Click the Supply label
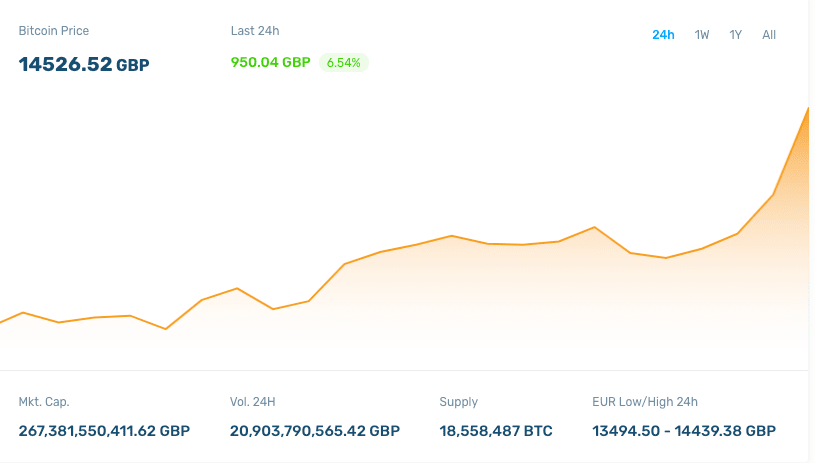This screenshot has height=463, width=815. 459,402
